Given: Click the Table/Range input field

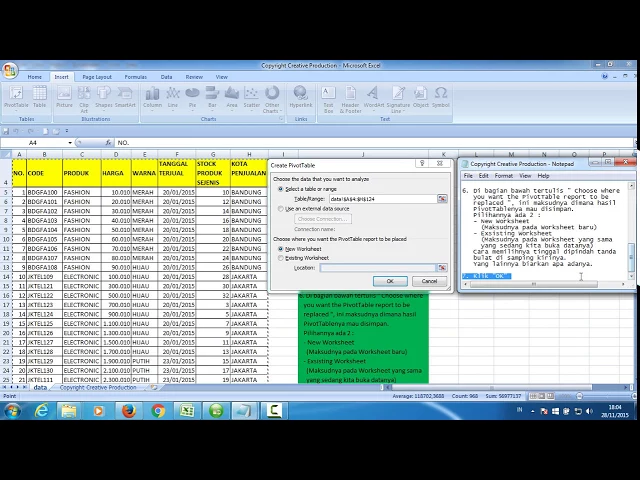Looking at the screenshot, I should [383, 199].
